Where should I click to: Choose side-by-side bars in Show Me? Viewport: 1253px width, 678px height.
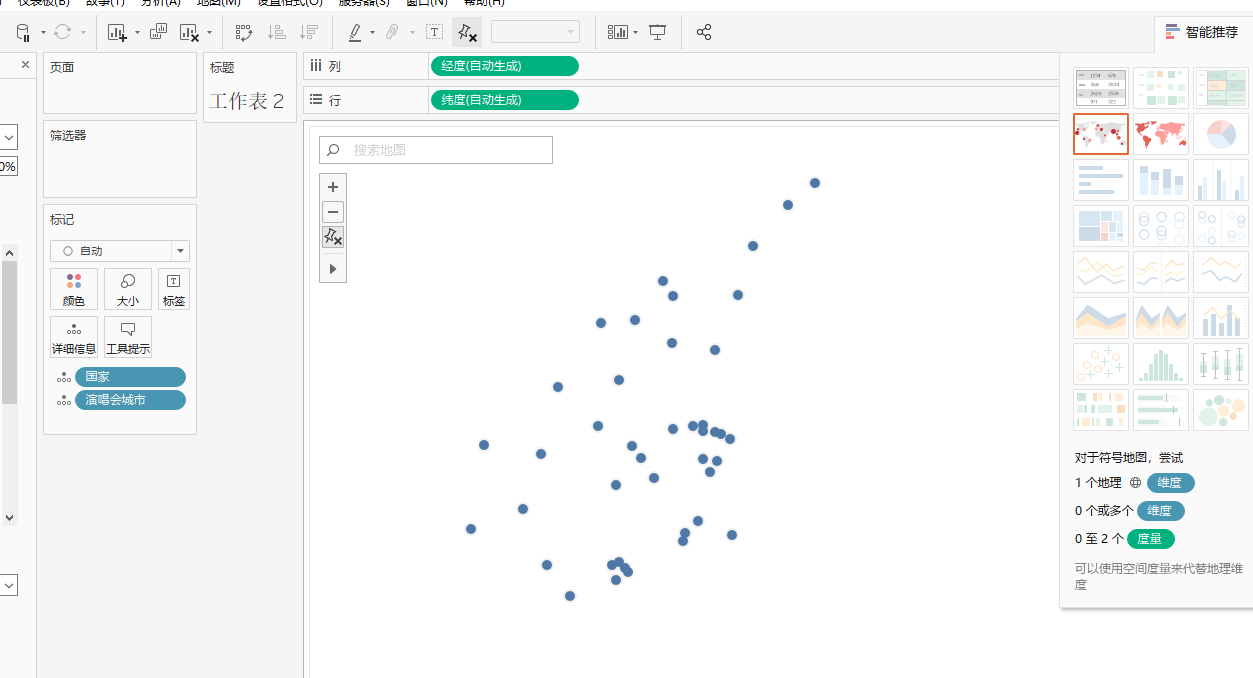click(1221, 180)
